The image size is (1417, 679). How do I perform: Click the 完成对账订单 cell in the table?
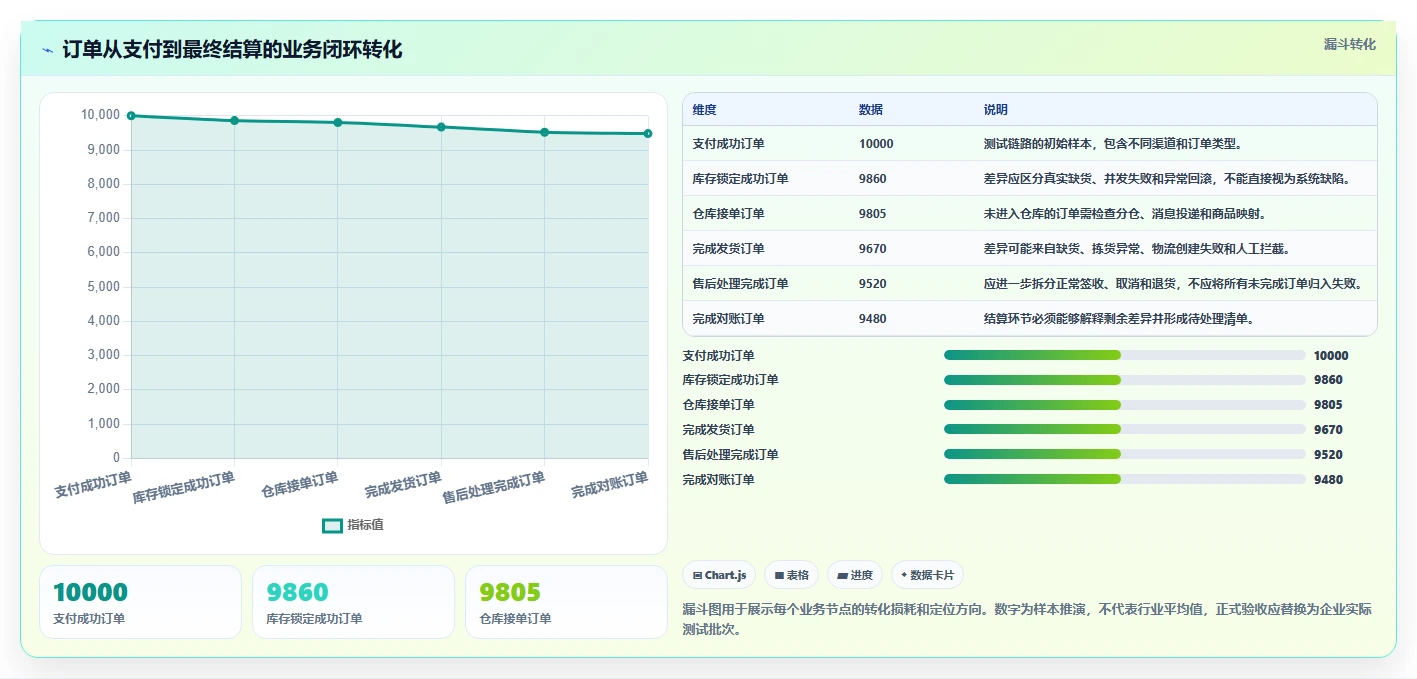click(728, 319)
